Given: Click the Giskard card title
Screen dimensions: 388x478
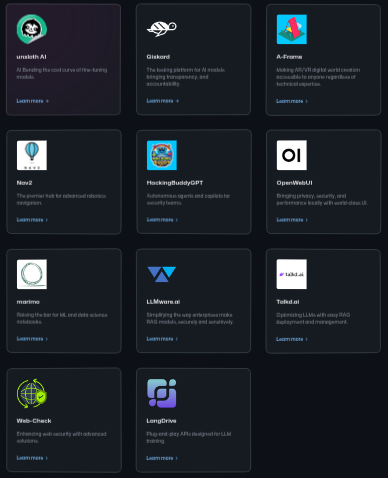Looking at the screenshot, I should (x=158, y=57).
